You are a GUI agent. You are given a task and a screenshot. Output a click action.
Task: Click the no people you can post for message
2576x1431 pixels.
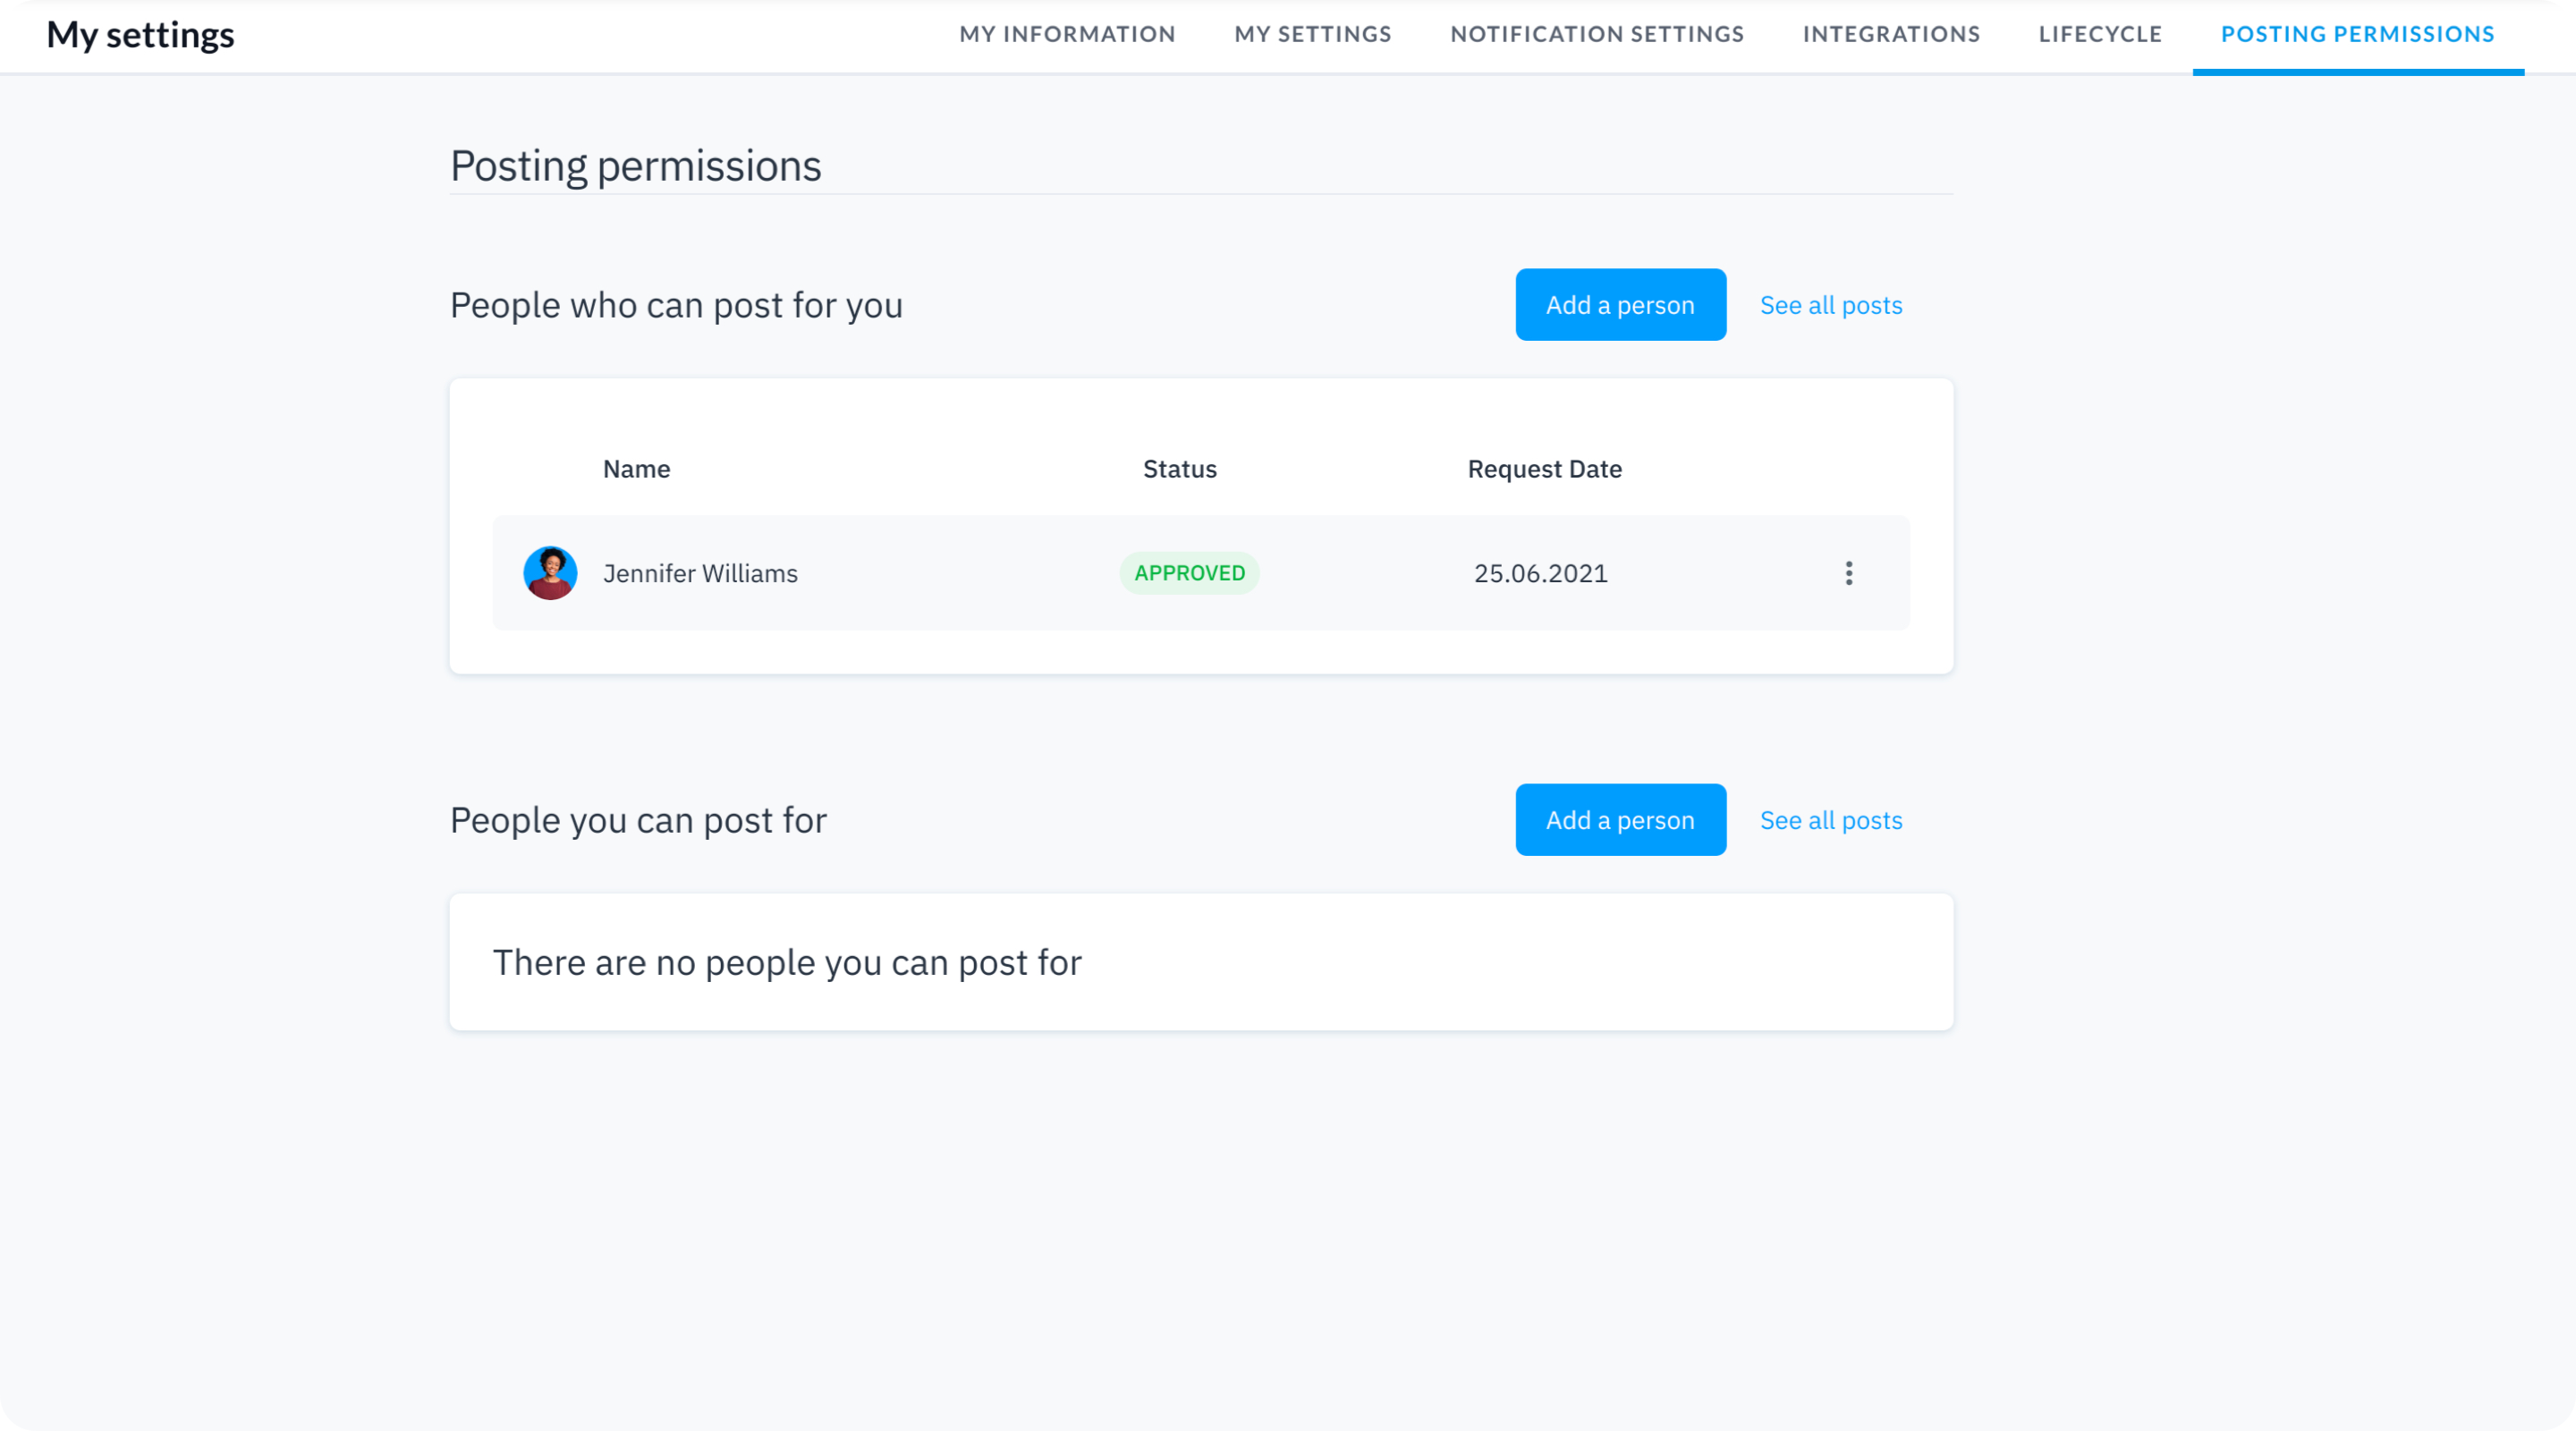click(x=787, y=962)
